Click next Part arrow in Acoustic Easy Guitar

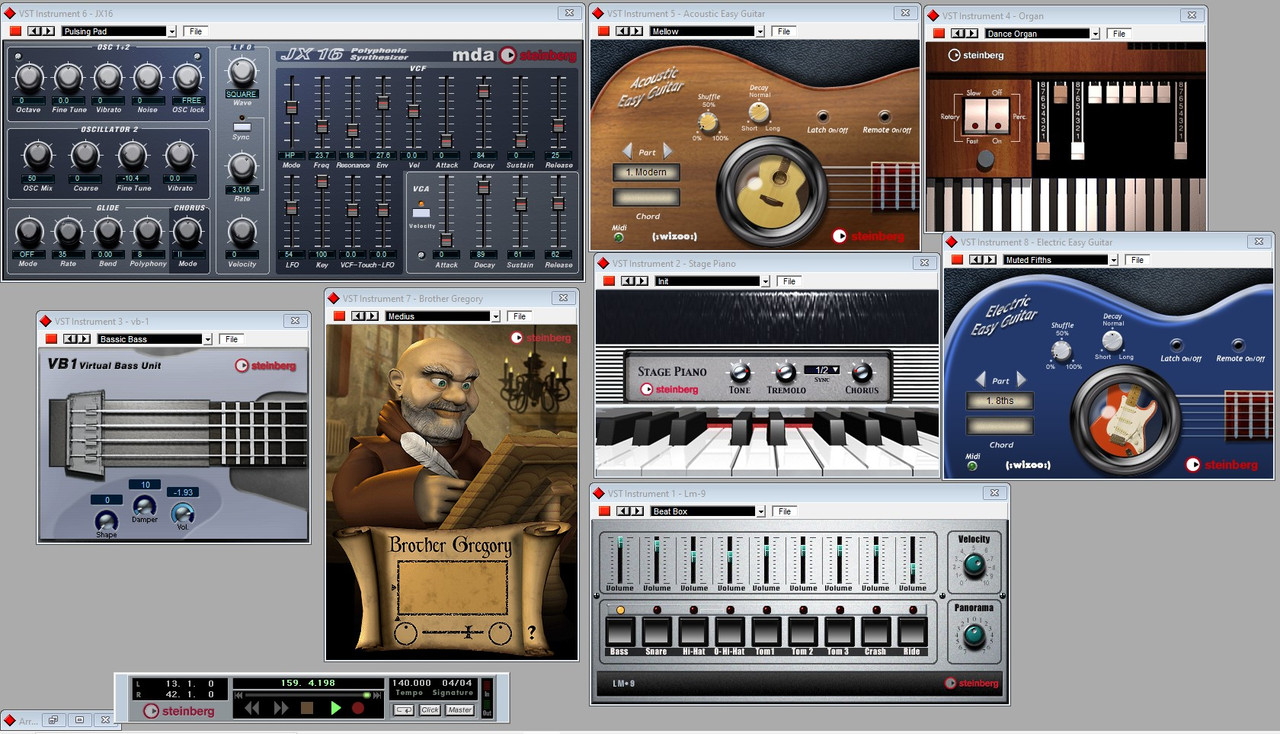tap(667, 152)
